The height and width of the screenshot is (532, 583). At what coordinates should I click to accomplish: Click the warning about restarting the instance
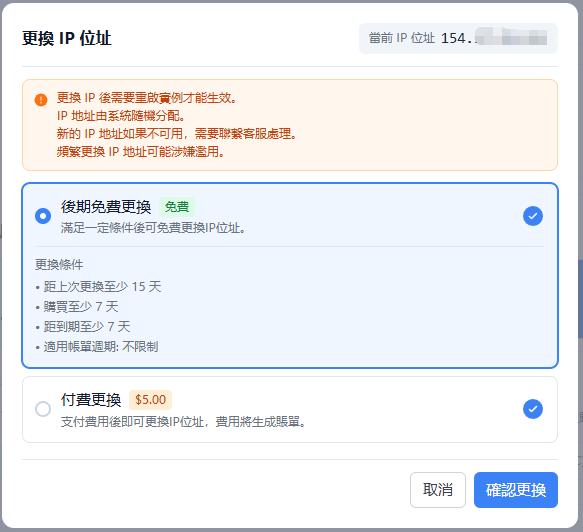pos(146,98)
